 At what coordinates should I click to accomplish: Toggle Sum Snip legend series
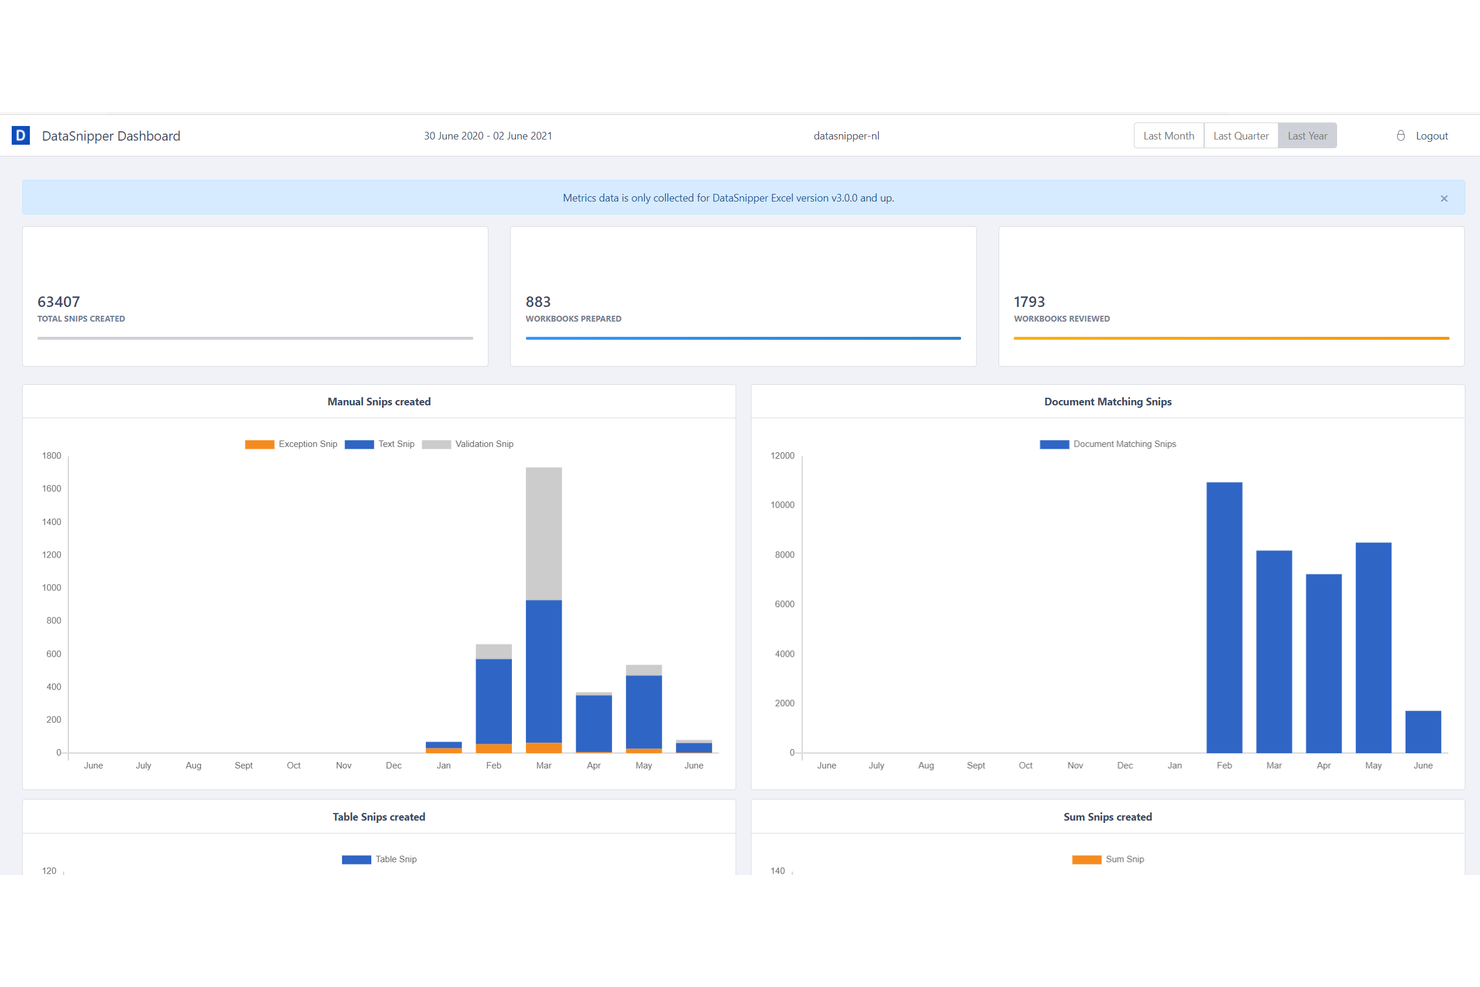(x=1108, y=859)
